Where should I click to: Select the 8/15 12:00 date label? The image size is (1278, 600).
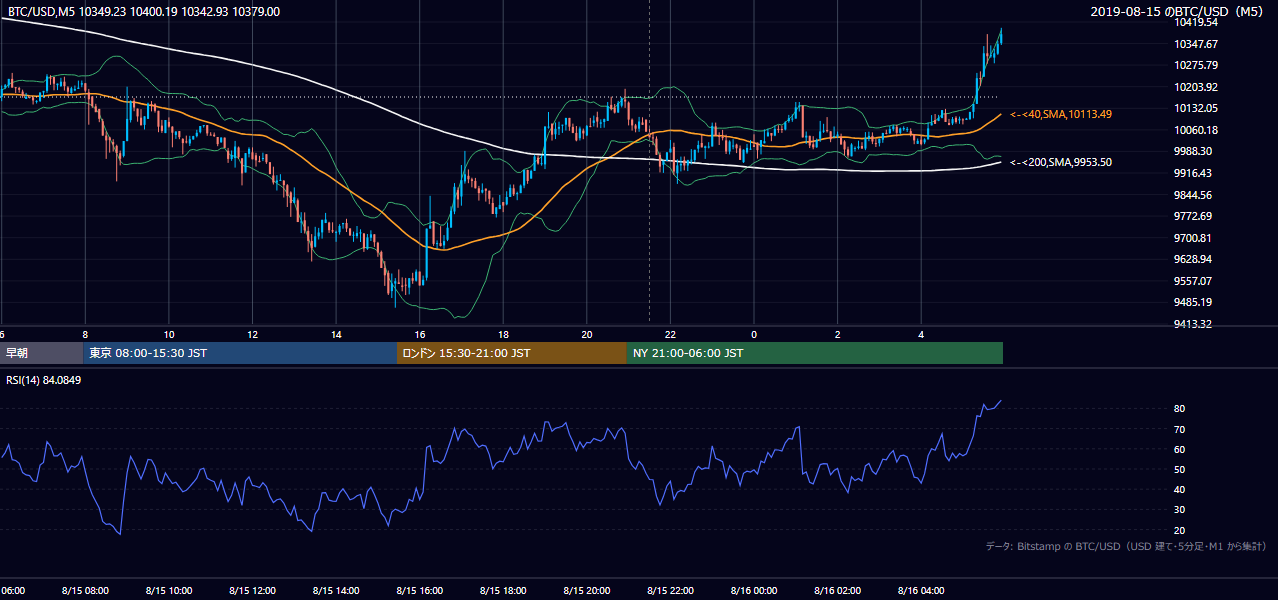[252, 590]
